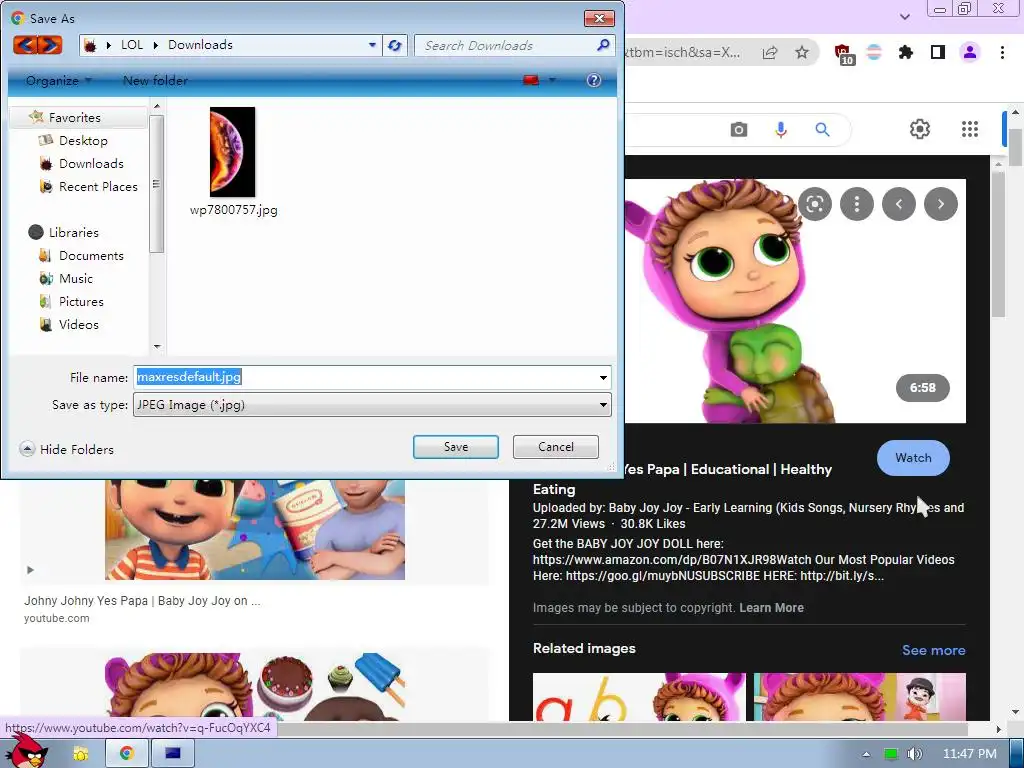The width and height of the screenshot is (1024, 768).
Task: Click the search magnifier in Search Downloads box
Action: click(x=603, y=45)
